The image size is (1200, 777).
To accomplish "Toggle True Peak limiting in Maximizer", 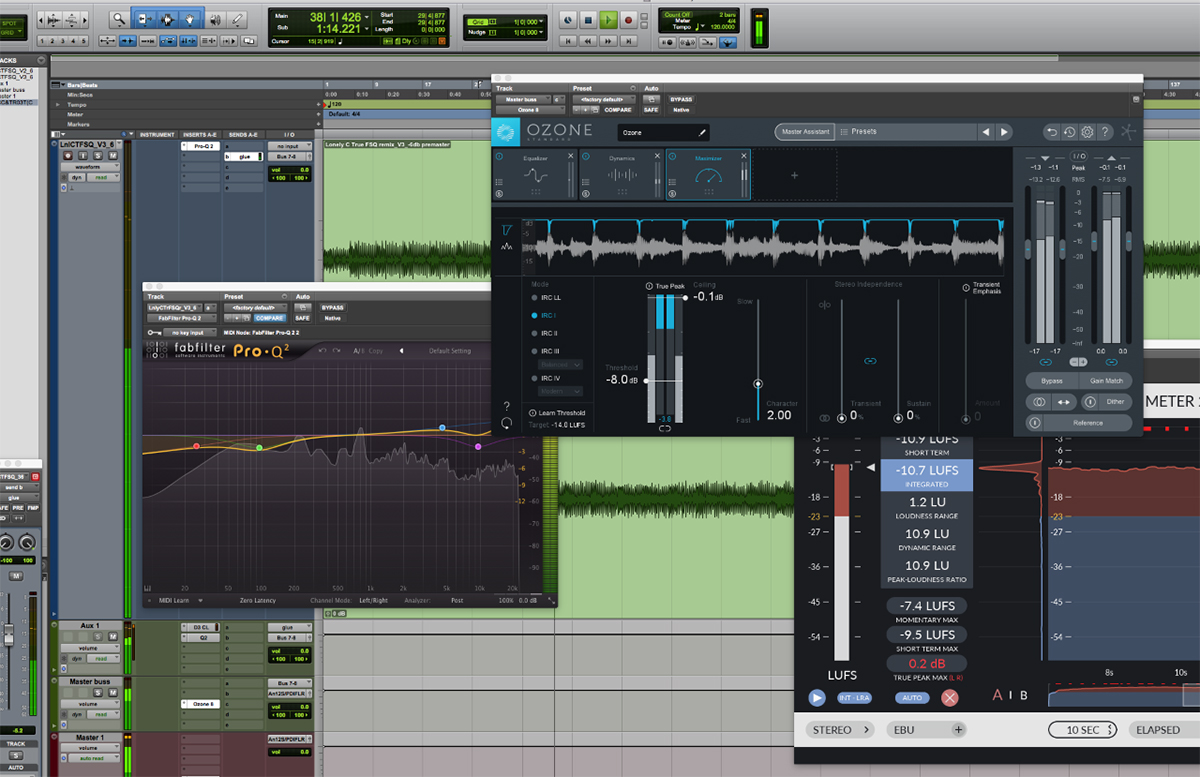I will click(x=650, y=287).
